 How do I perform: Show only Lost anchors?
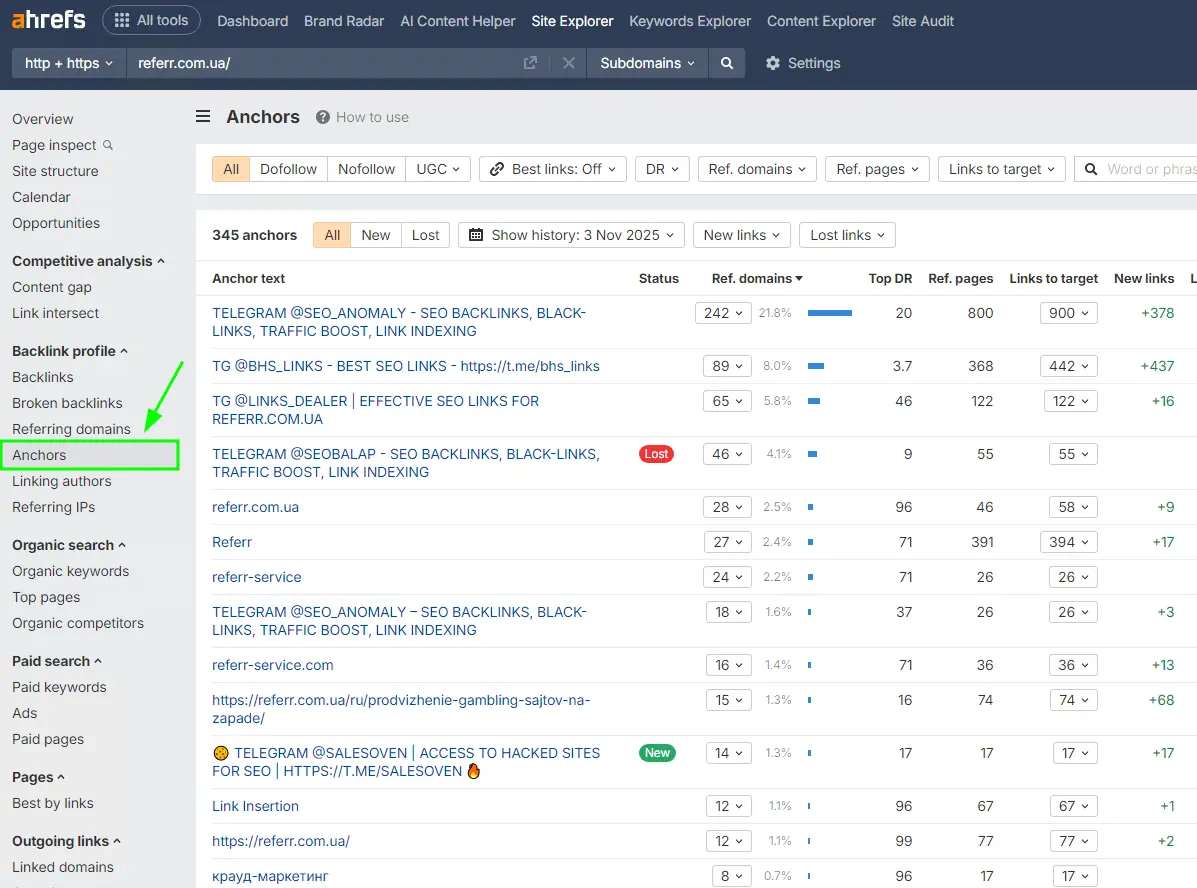pyautogui.click(x=425, y=234)
